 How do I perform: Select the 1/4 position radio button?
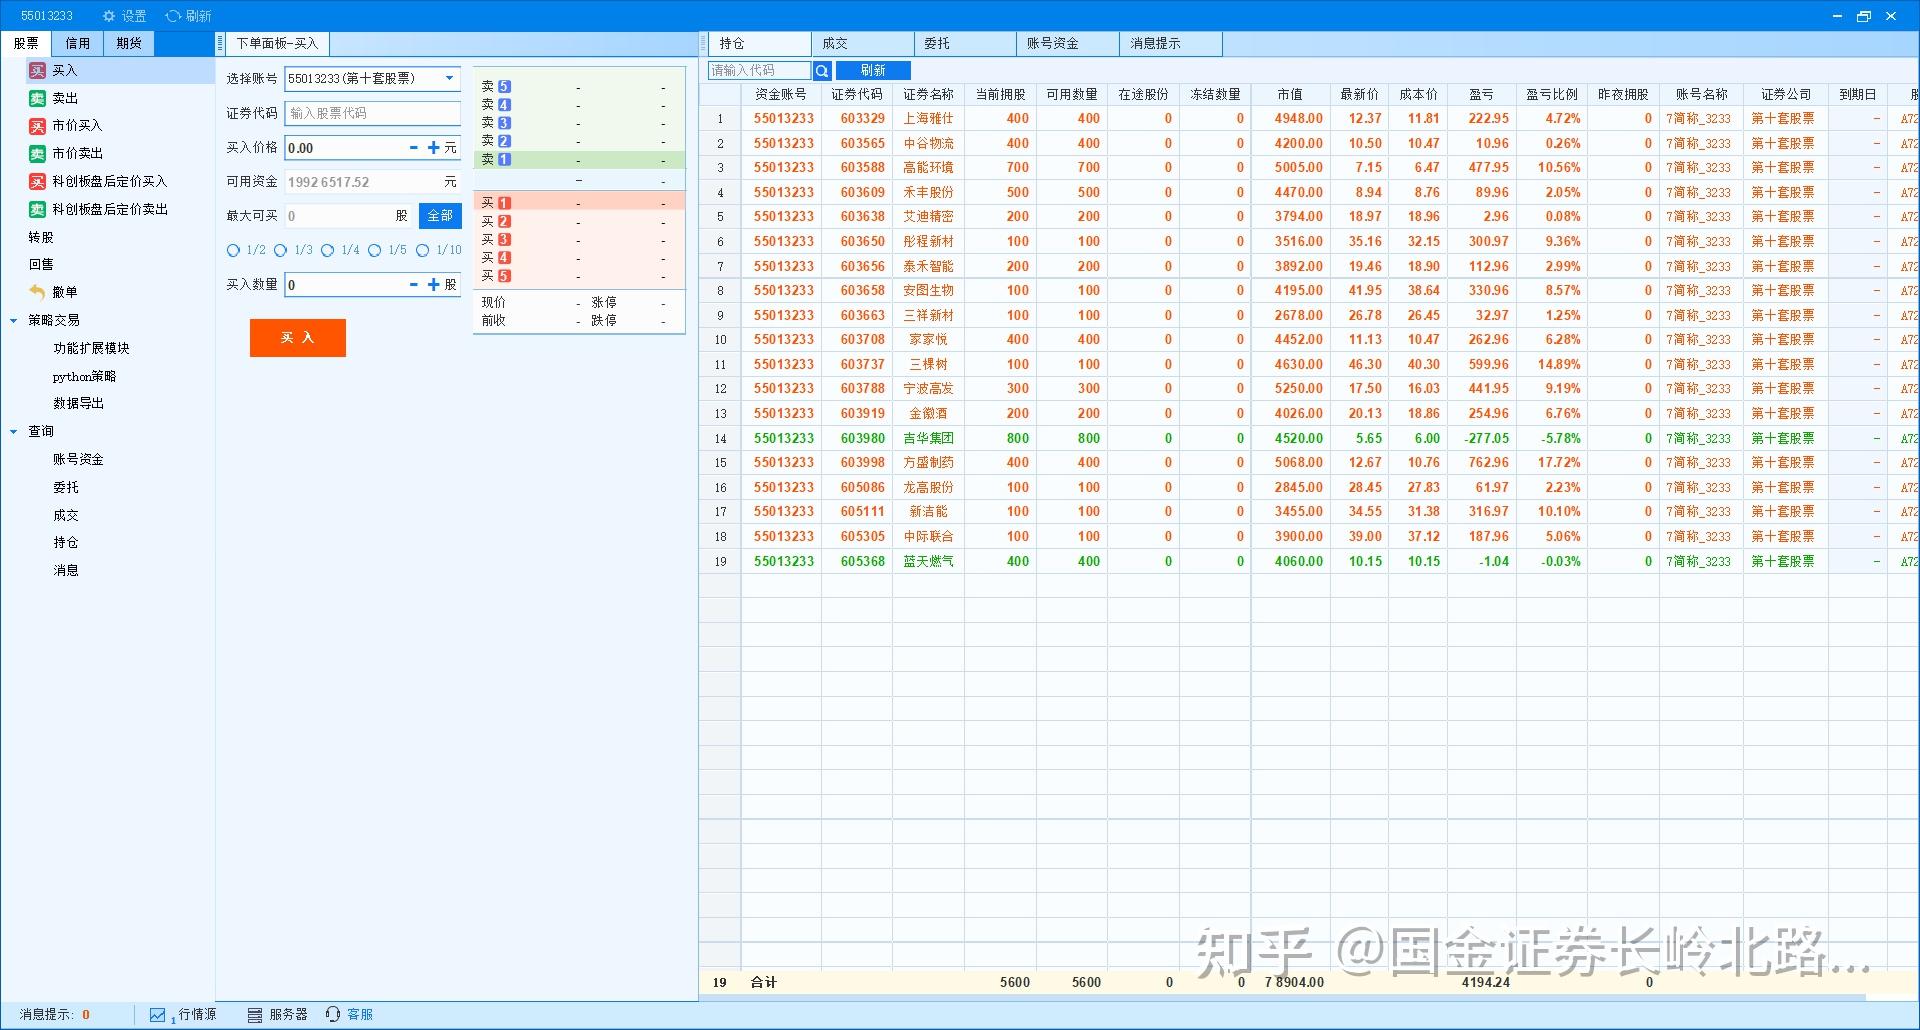coord(328,251)
